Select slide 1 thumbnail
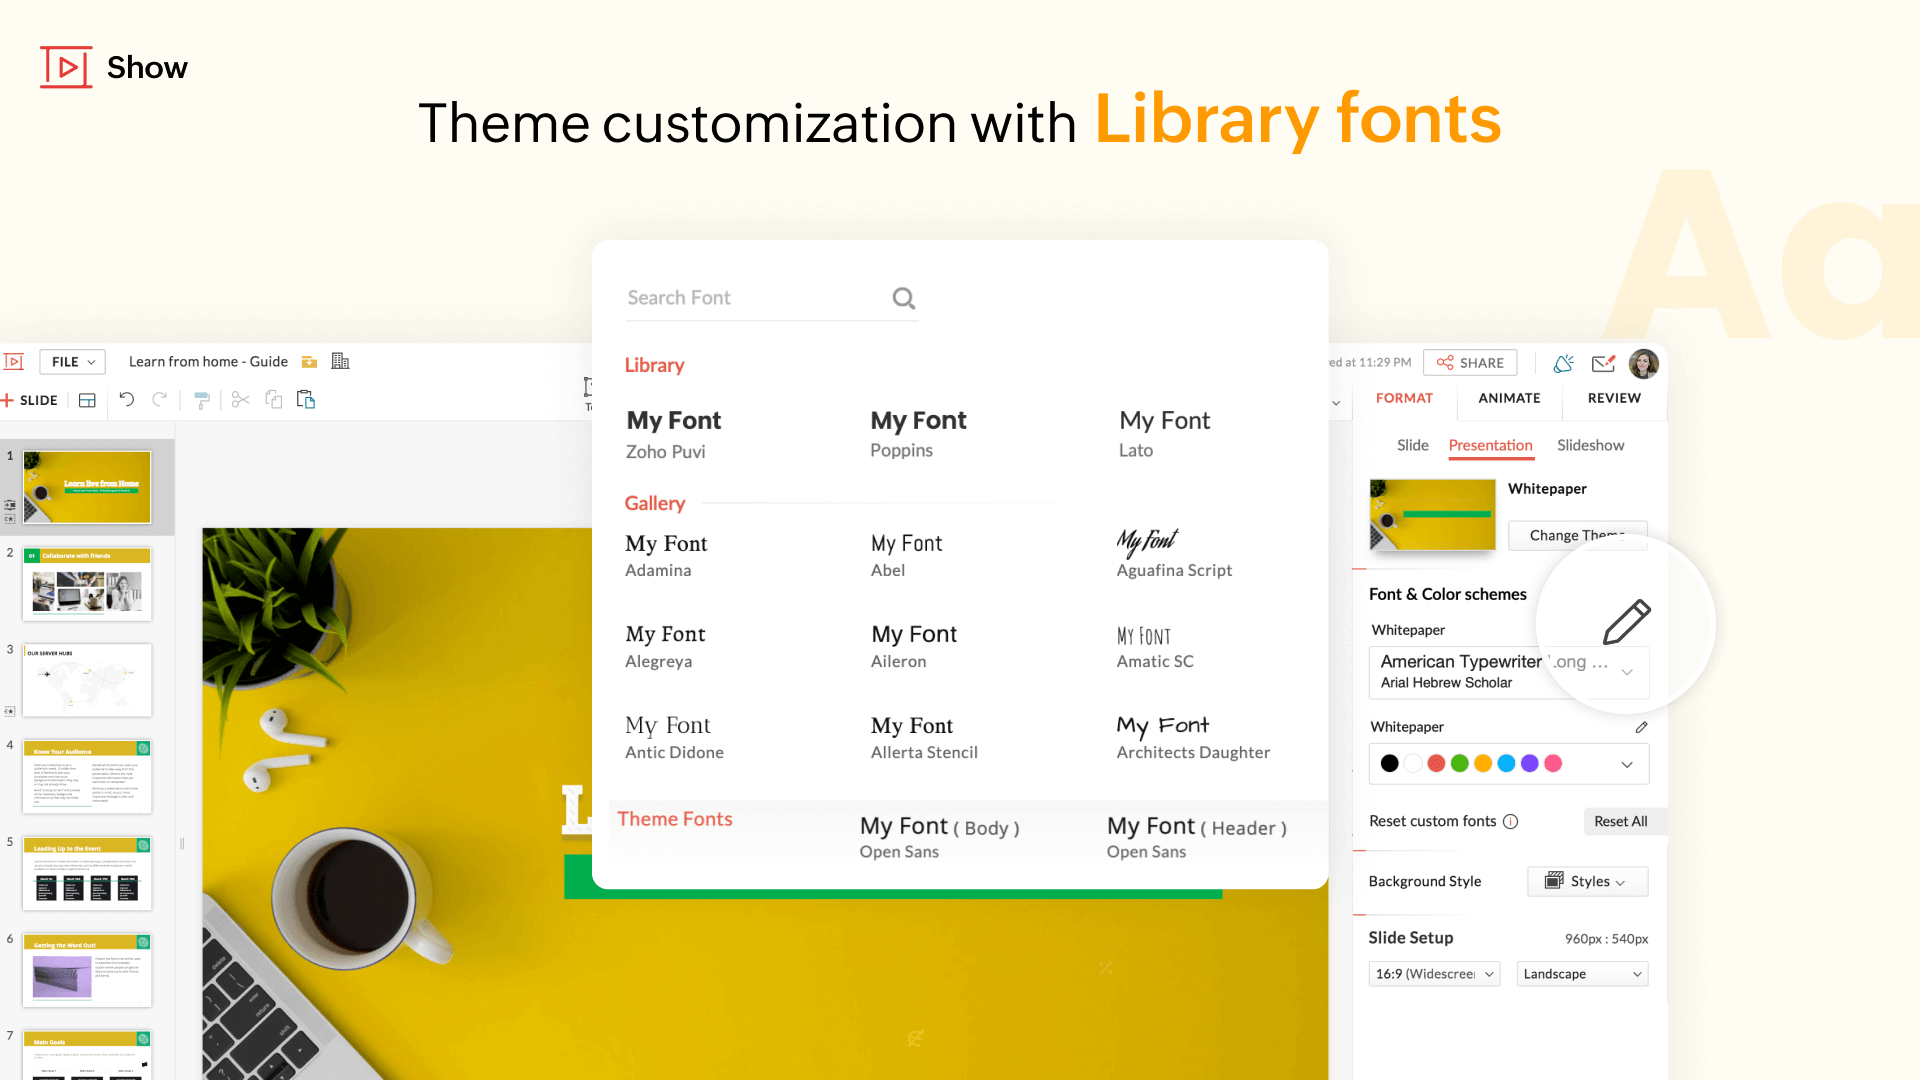 (x=87, y=487)
